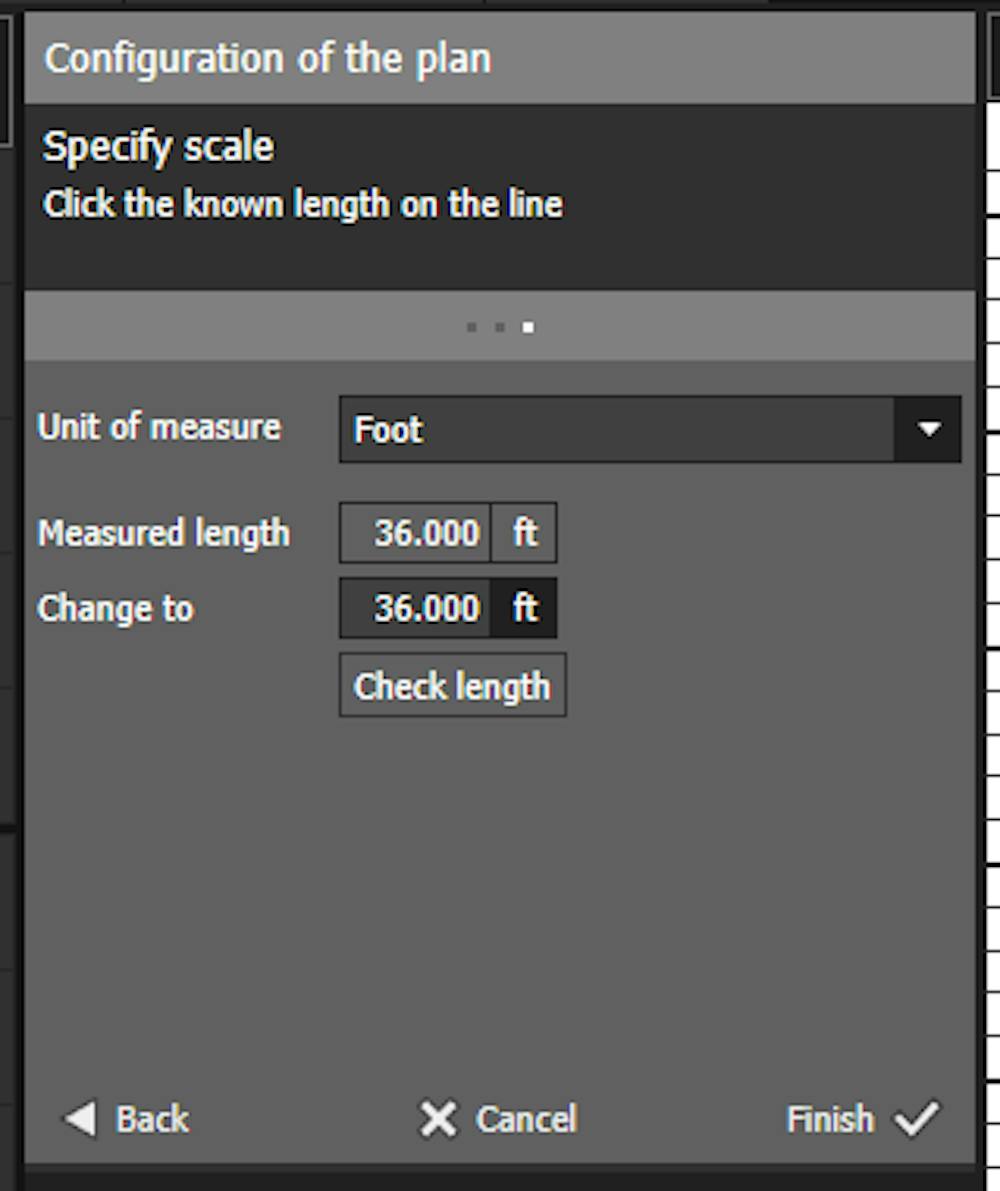
Task: Click the Measured length value field
Action: 416,533
